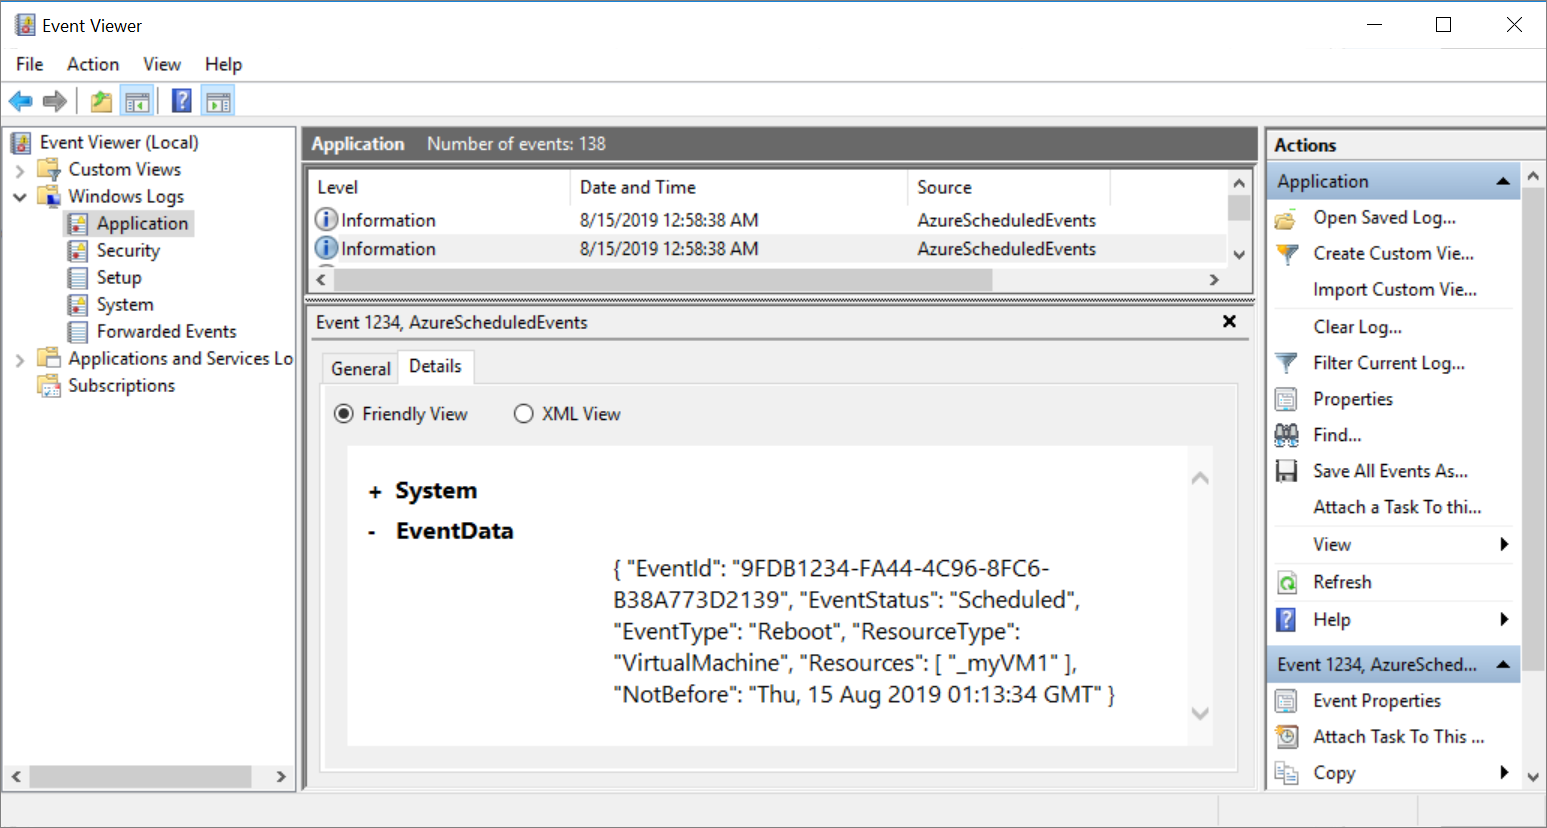The height and width of the screenshot is (828, 1547).
Task: Open the Help menu in menu bar
Action: pyautogui.click(x=224, y=64)
